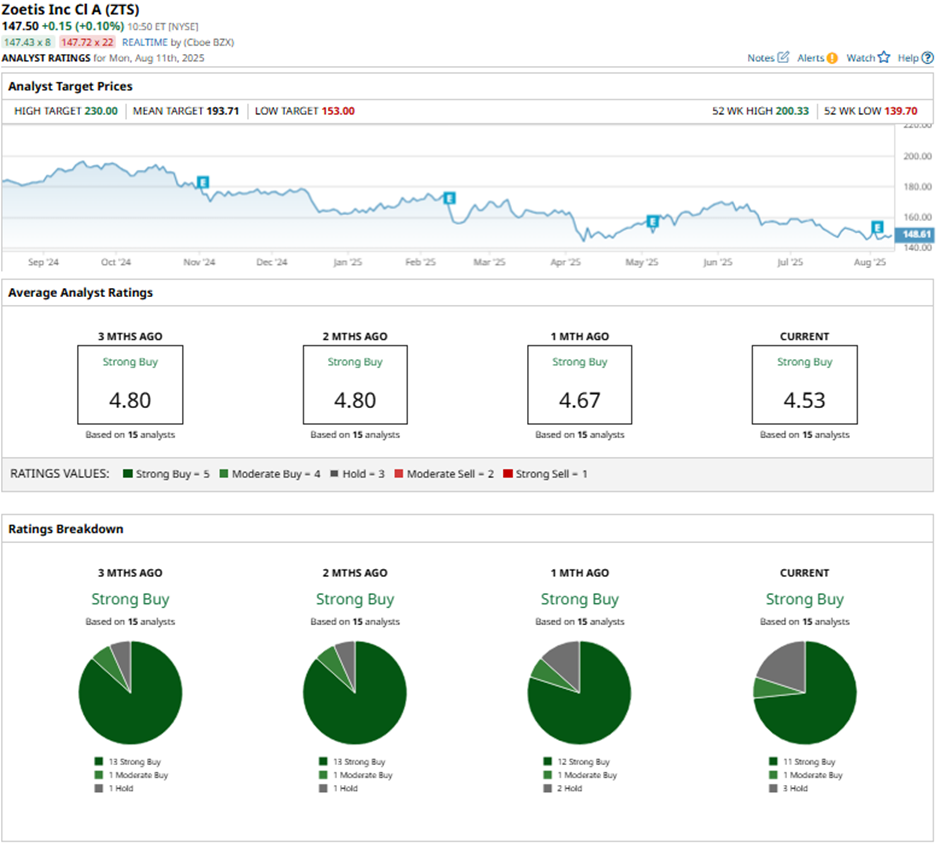Click the 2 MTHS AGO ratings pie chart
Image resolution: width=940 pixels, height=848 pixels.
pyautogui.click(x=355, y=693)
